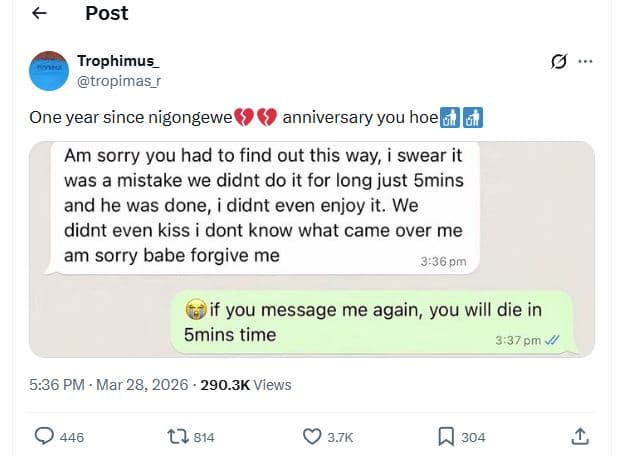Open Grok actions icon beside the post
The image size is (622, 456).
(560, 62)
